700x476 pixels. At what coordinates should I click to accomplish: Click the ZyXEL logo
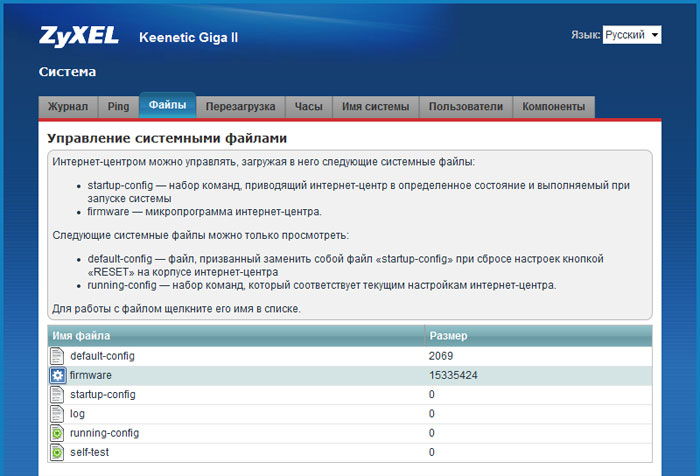pos(79,37)
